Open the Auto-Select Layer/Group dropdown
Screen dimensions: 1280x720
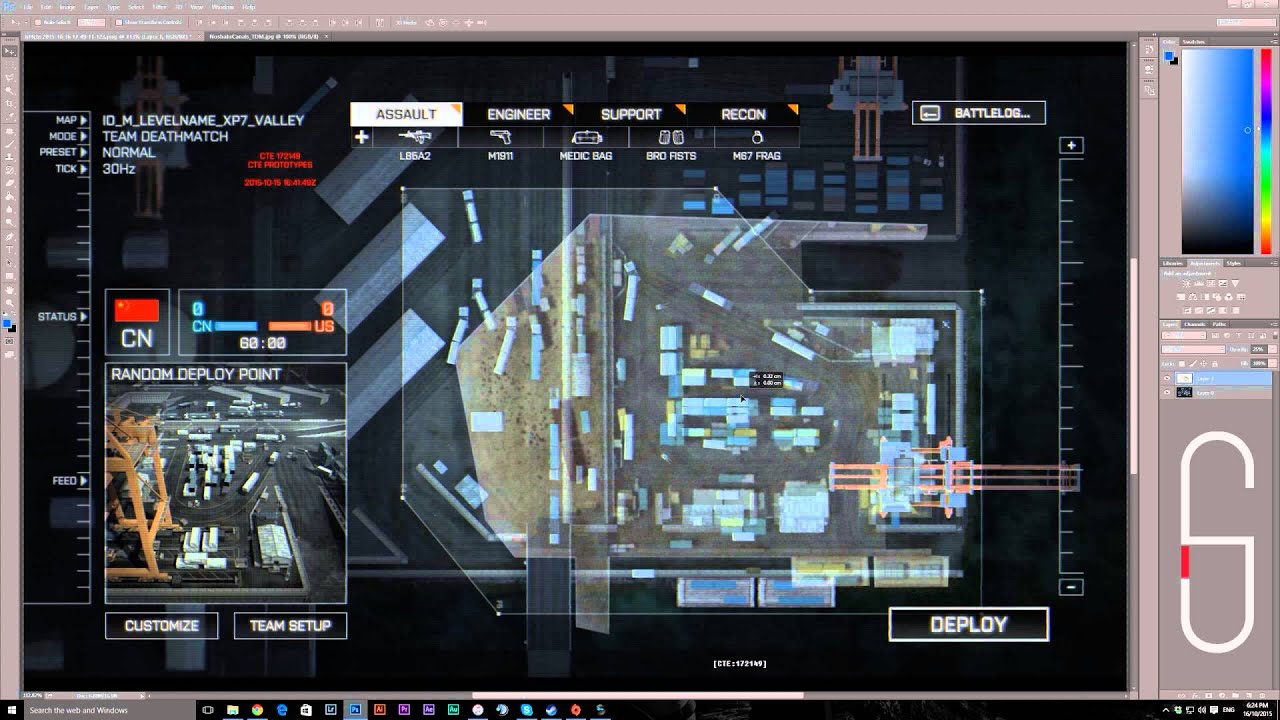(91, 22)
